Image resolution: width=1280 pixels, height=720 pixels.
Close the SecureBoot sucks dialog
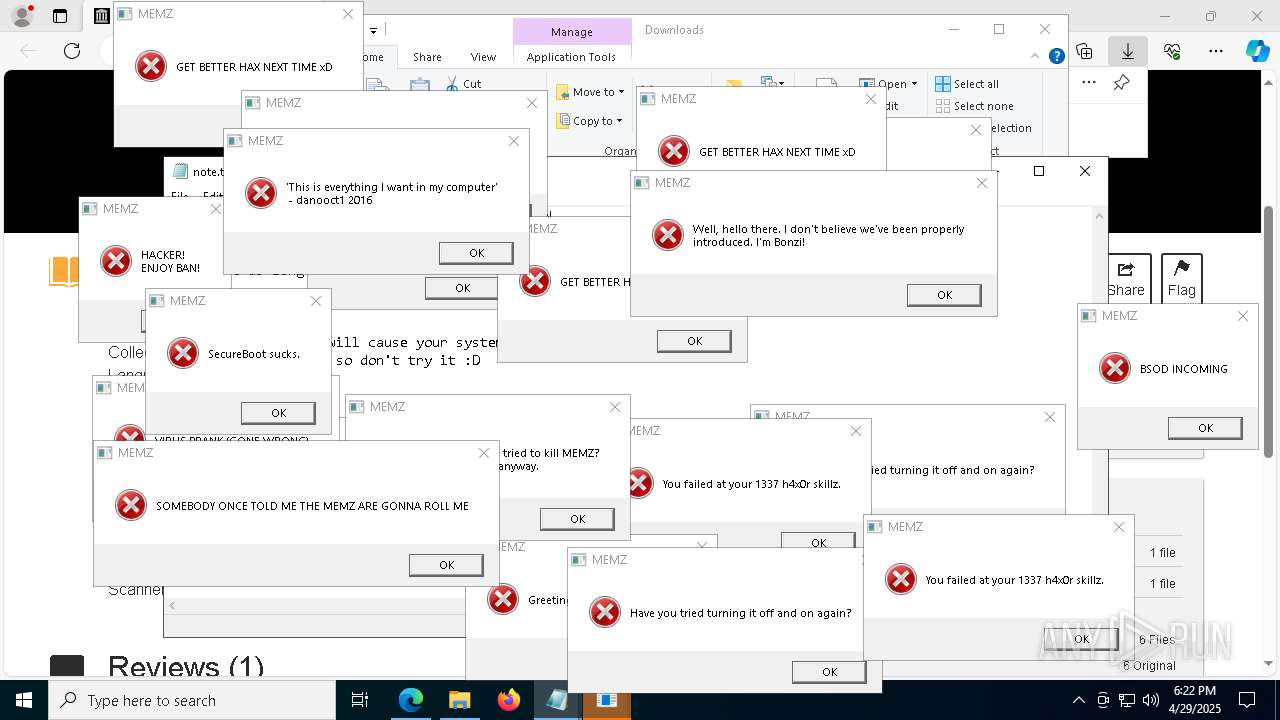click(x=316, y=301)
